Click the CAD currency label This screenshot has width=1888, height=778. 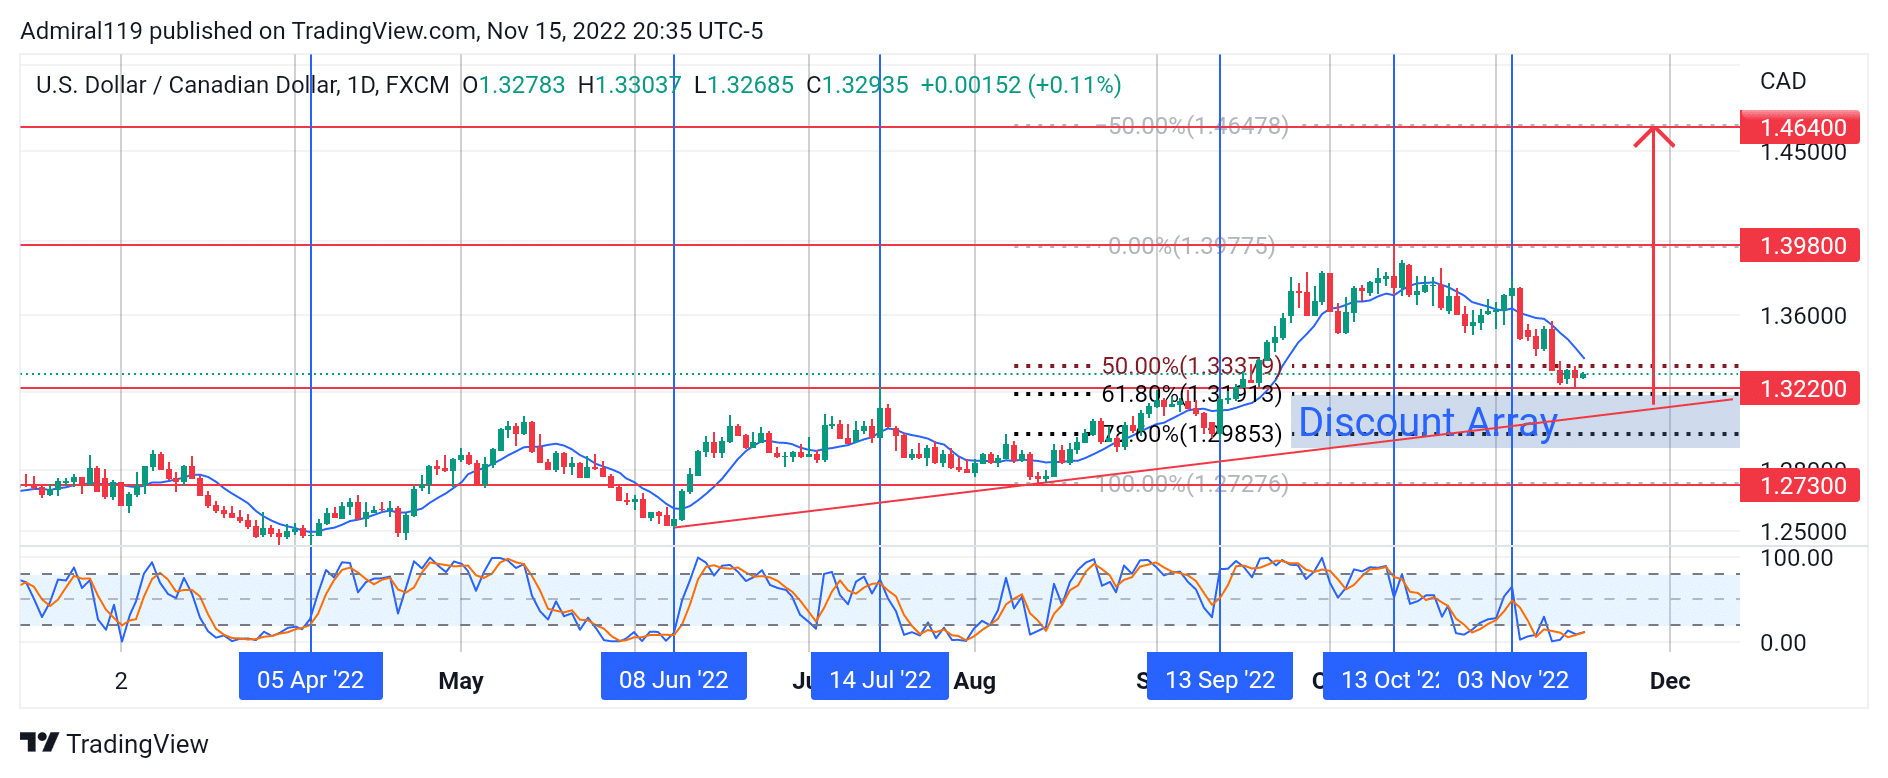coord(1783,81)
